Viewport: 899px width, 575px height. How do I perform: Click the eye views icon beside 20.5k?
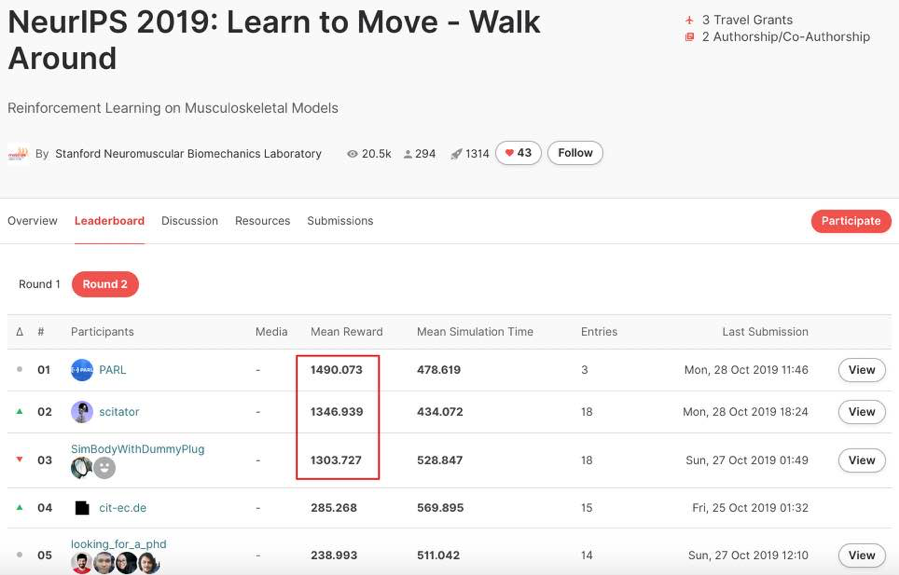(x=352, y=154)
